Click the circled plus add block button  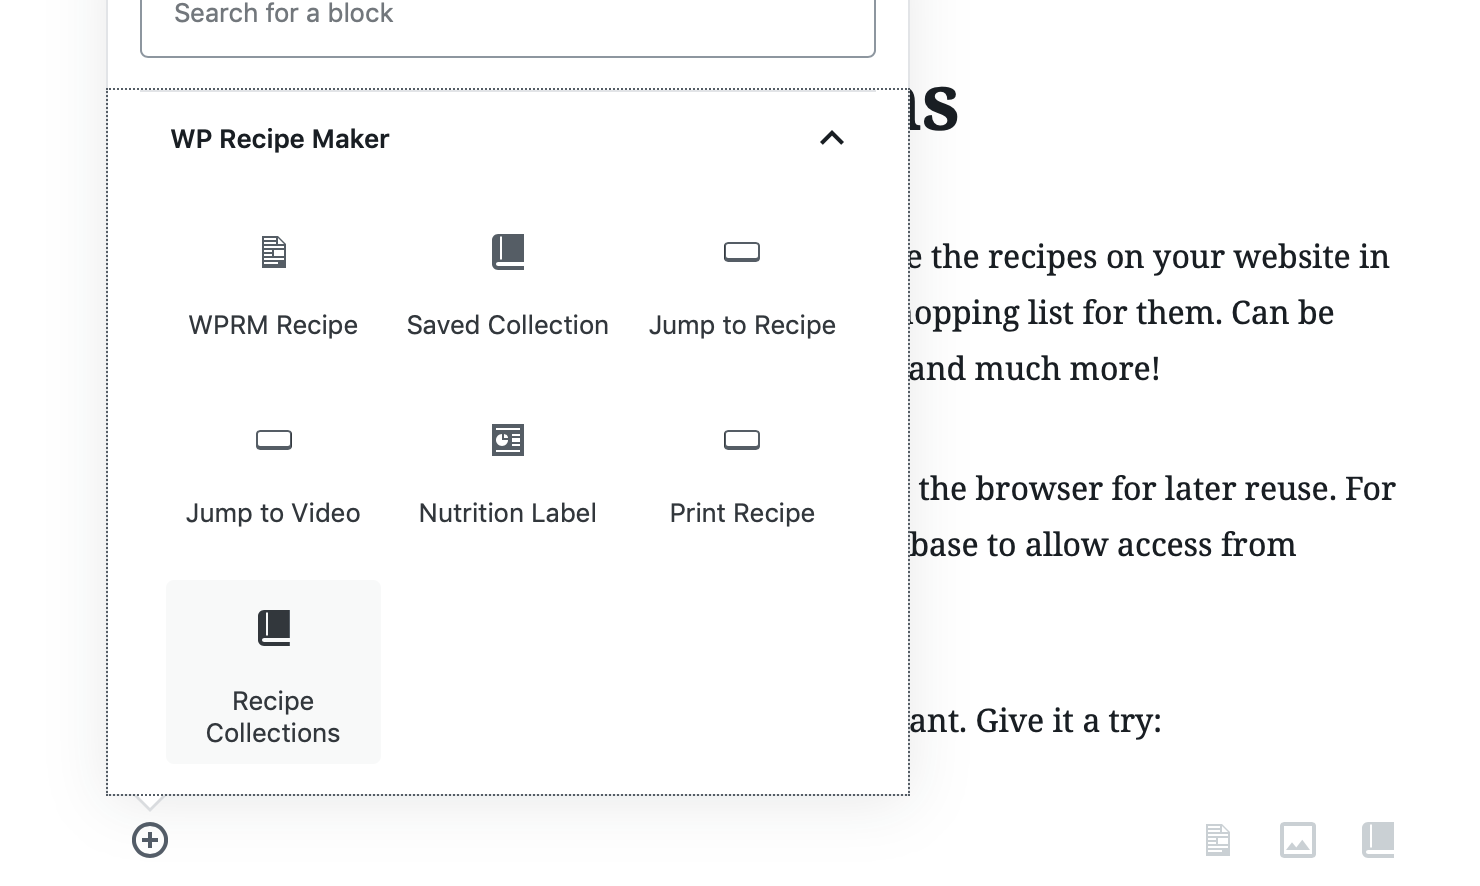[150, 840]
